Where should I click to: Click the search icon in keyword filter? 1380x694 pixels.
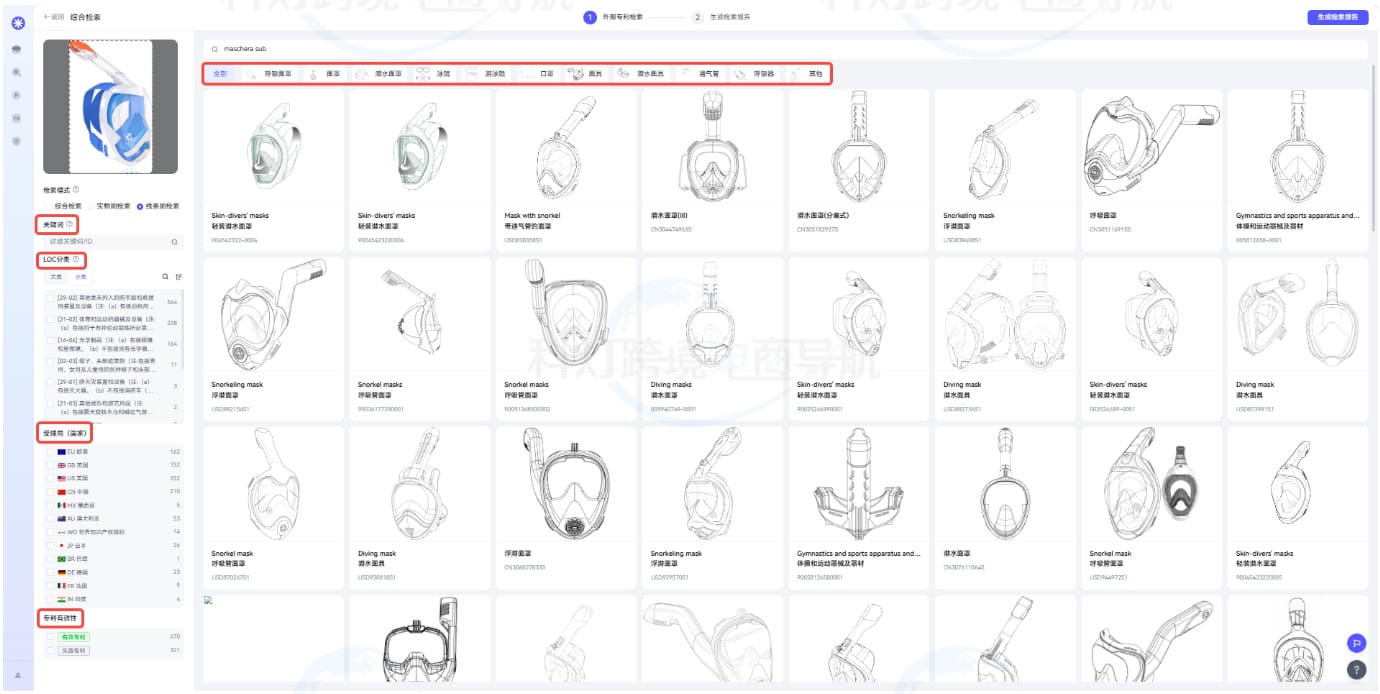174,242
